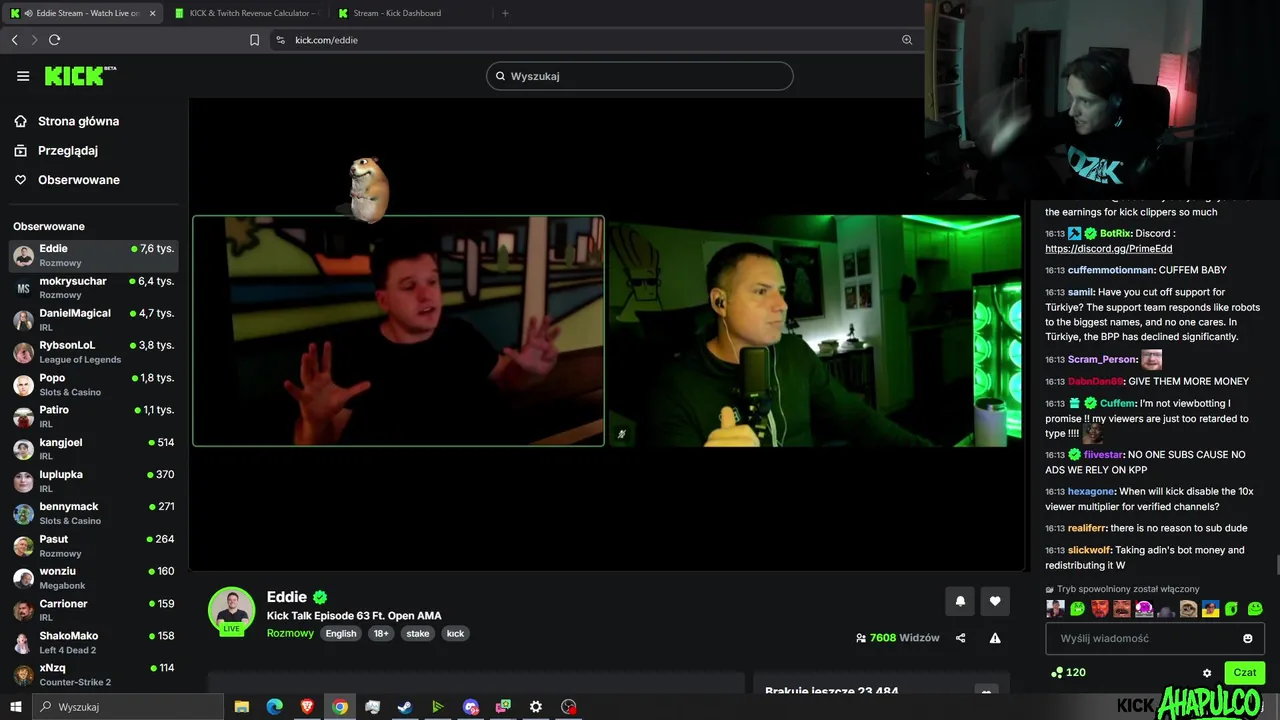Open File Explorer from taskbar
1280x720 pixels.
pyautogui.click(x=242, y=707)
